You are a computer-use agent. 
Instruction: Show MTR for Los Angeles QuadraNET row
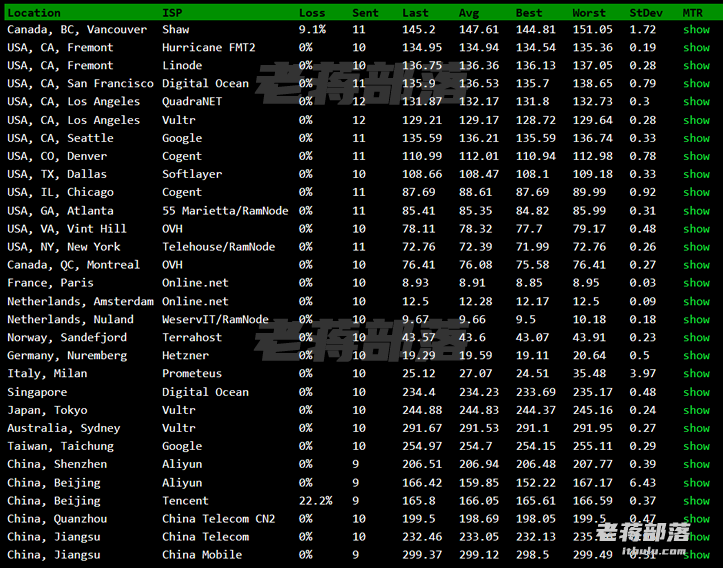696,101
